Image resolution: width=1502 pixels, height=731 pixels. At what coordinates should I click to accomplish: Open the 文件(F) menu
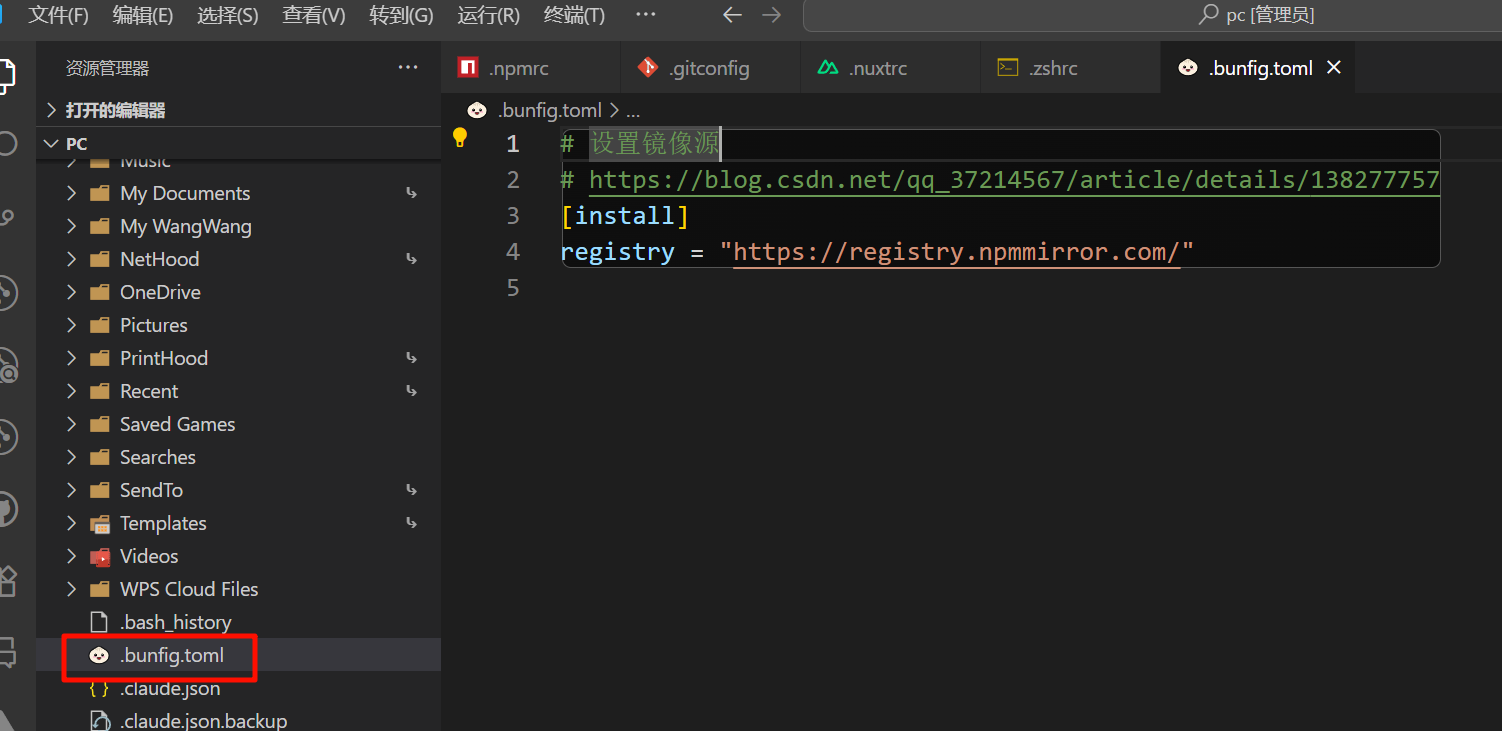click(x=58, y=15)
